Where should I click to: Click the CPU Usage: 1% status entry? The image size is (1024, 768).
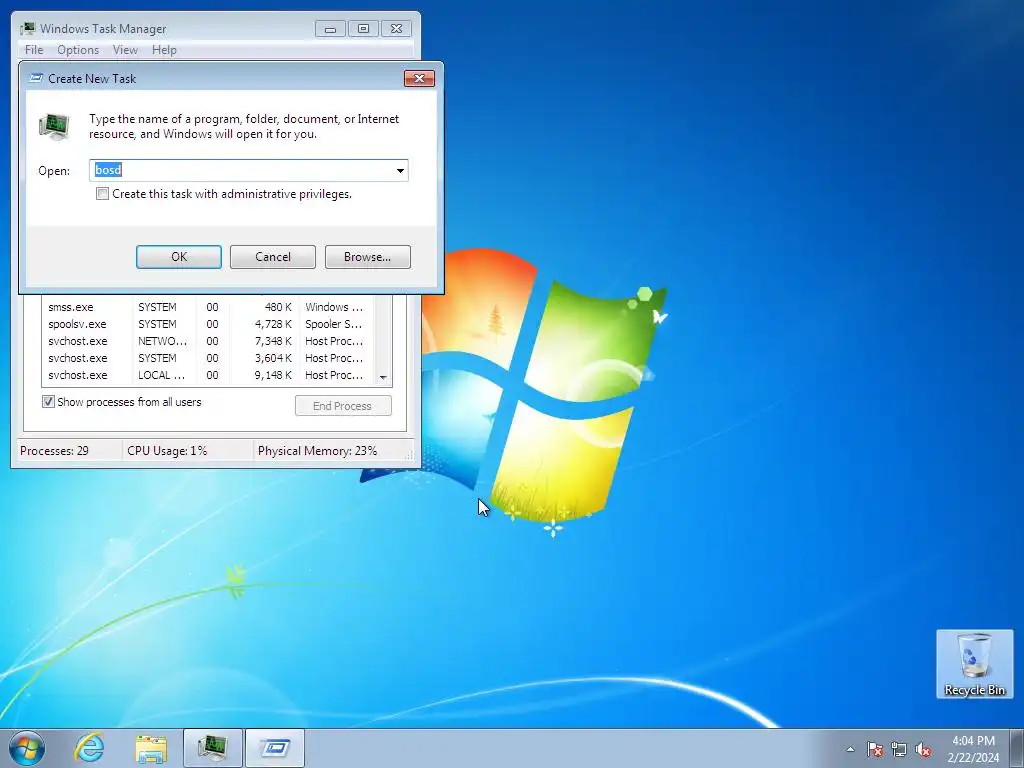pyautogui.click(x=167, y=451)
